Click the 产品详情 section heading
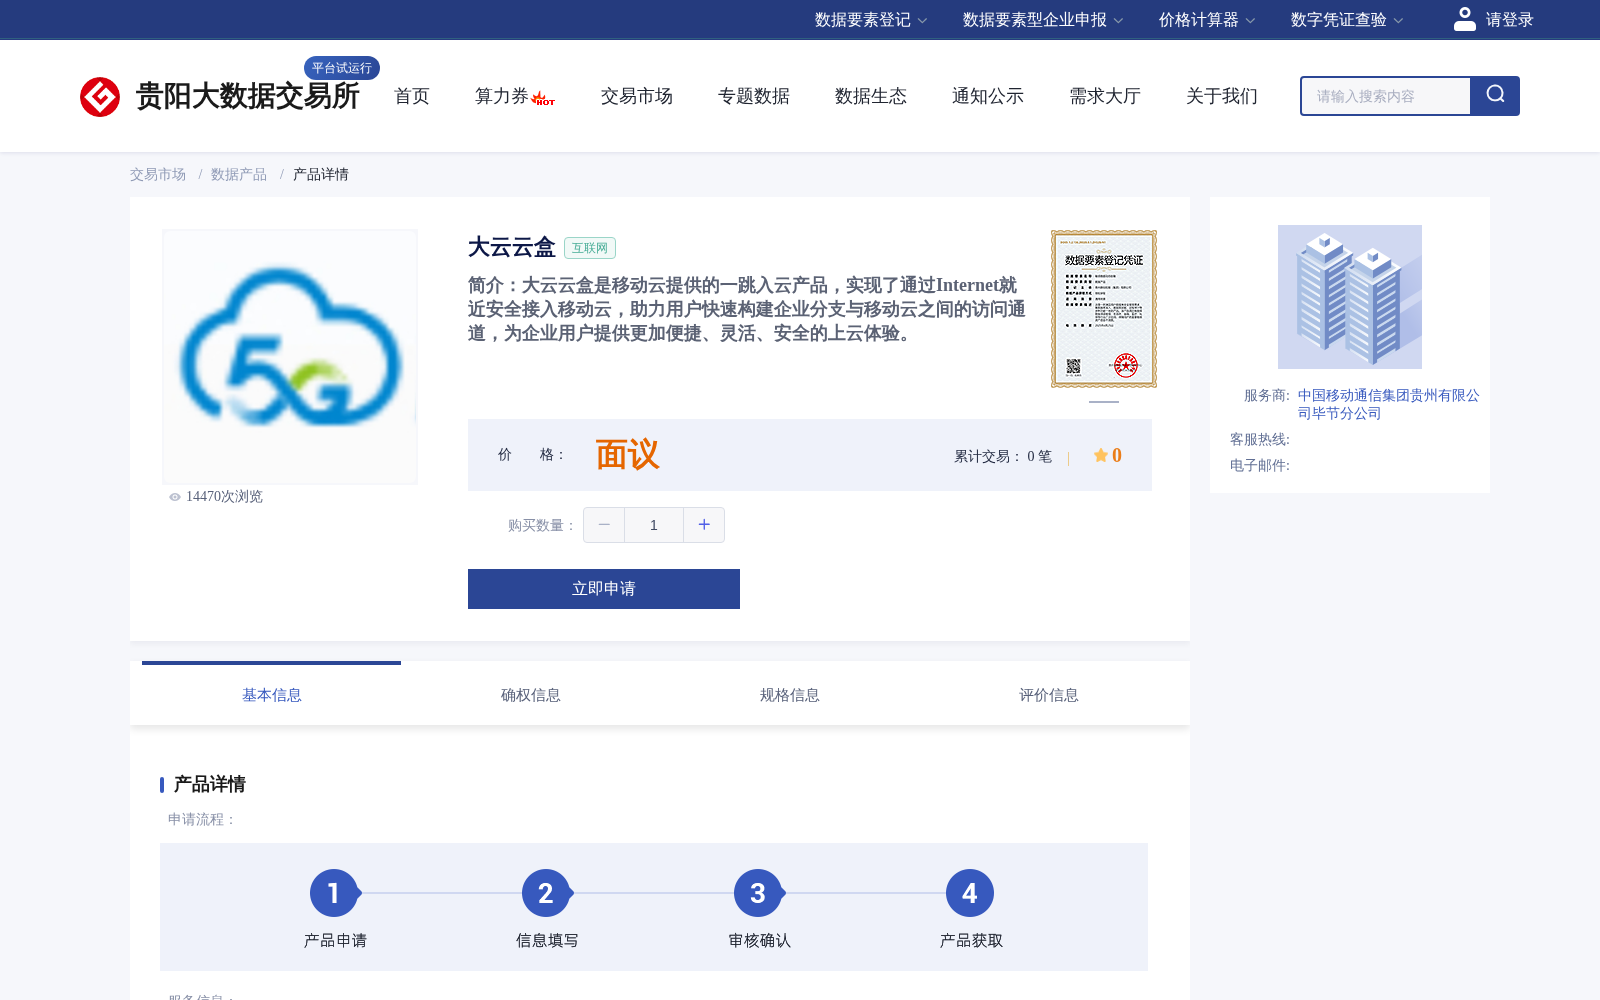Viewport: 1600px width, 1000px height. (210, 784)
